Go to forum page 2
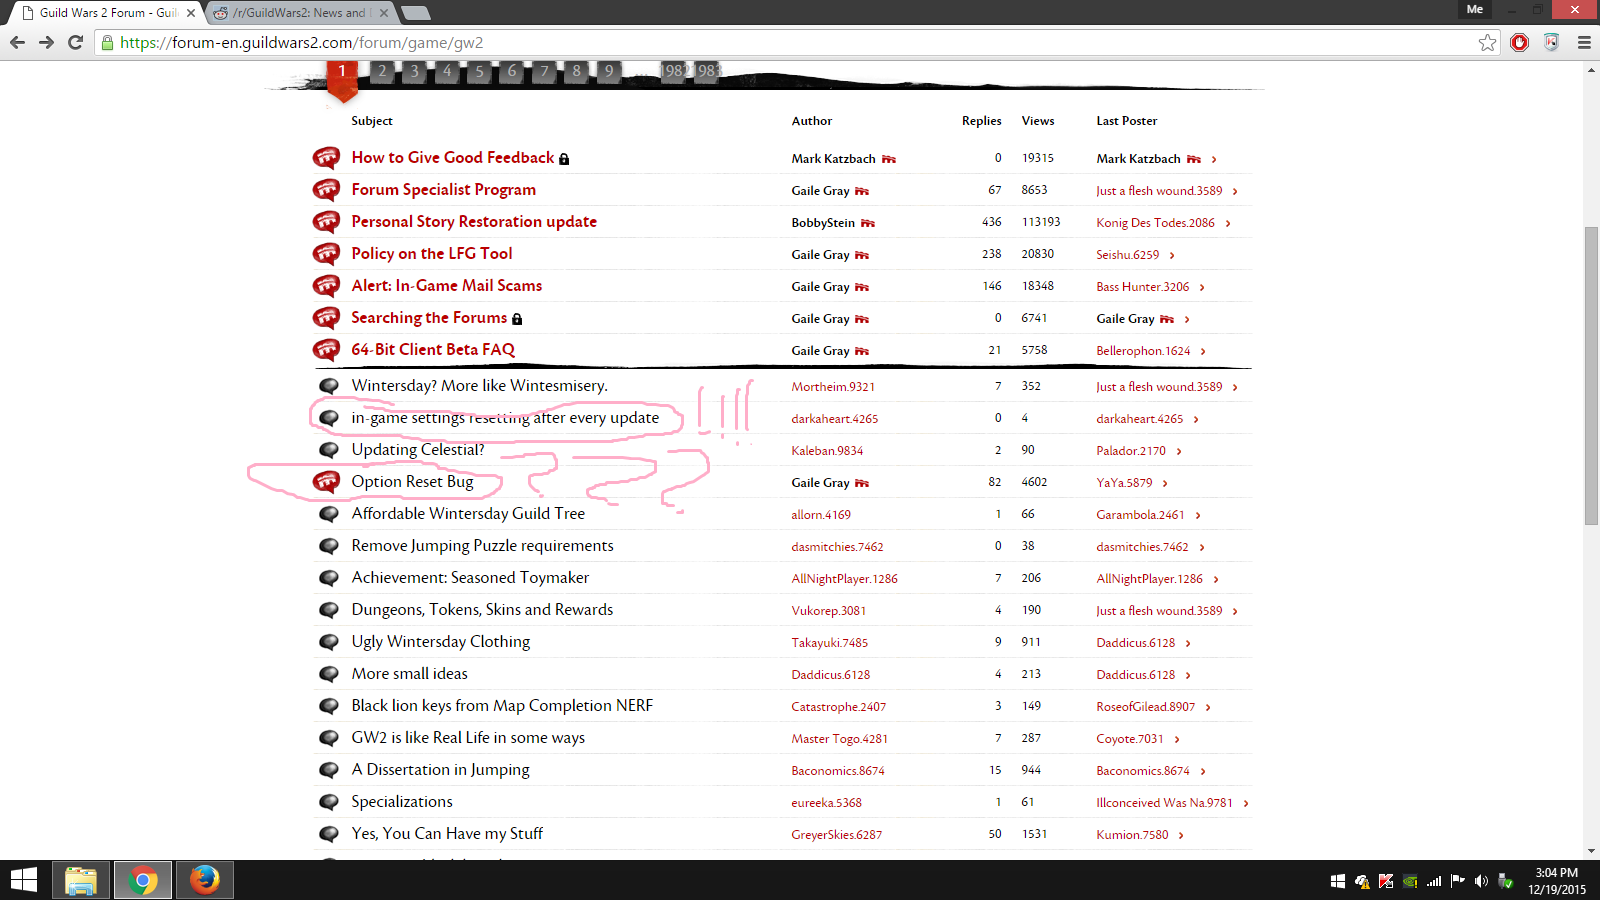The image size is (1600, 900). click(381, 71)
